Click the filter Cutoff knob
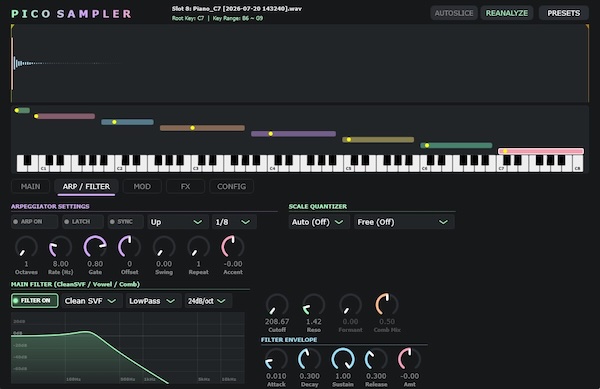Screen dimensions: 600x389 (277, 305)
